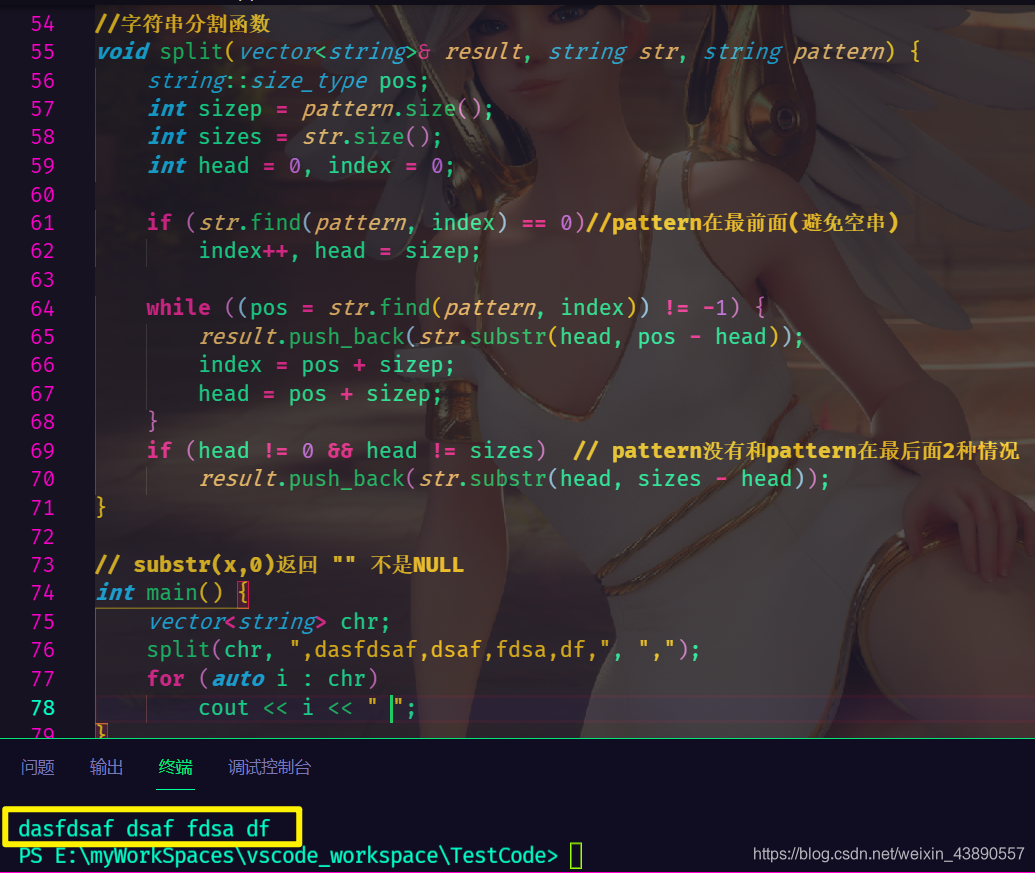Click the opening brace after main()

coord(243,593)
